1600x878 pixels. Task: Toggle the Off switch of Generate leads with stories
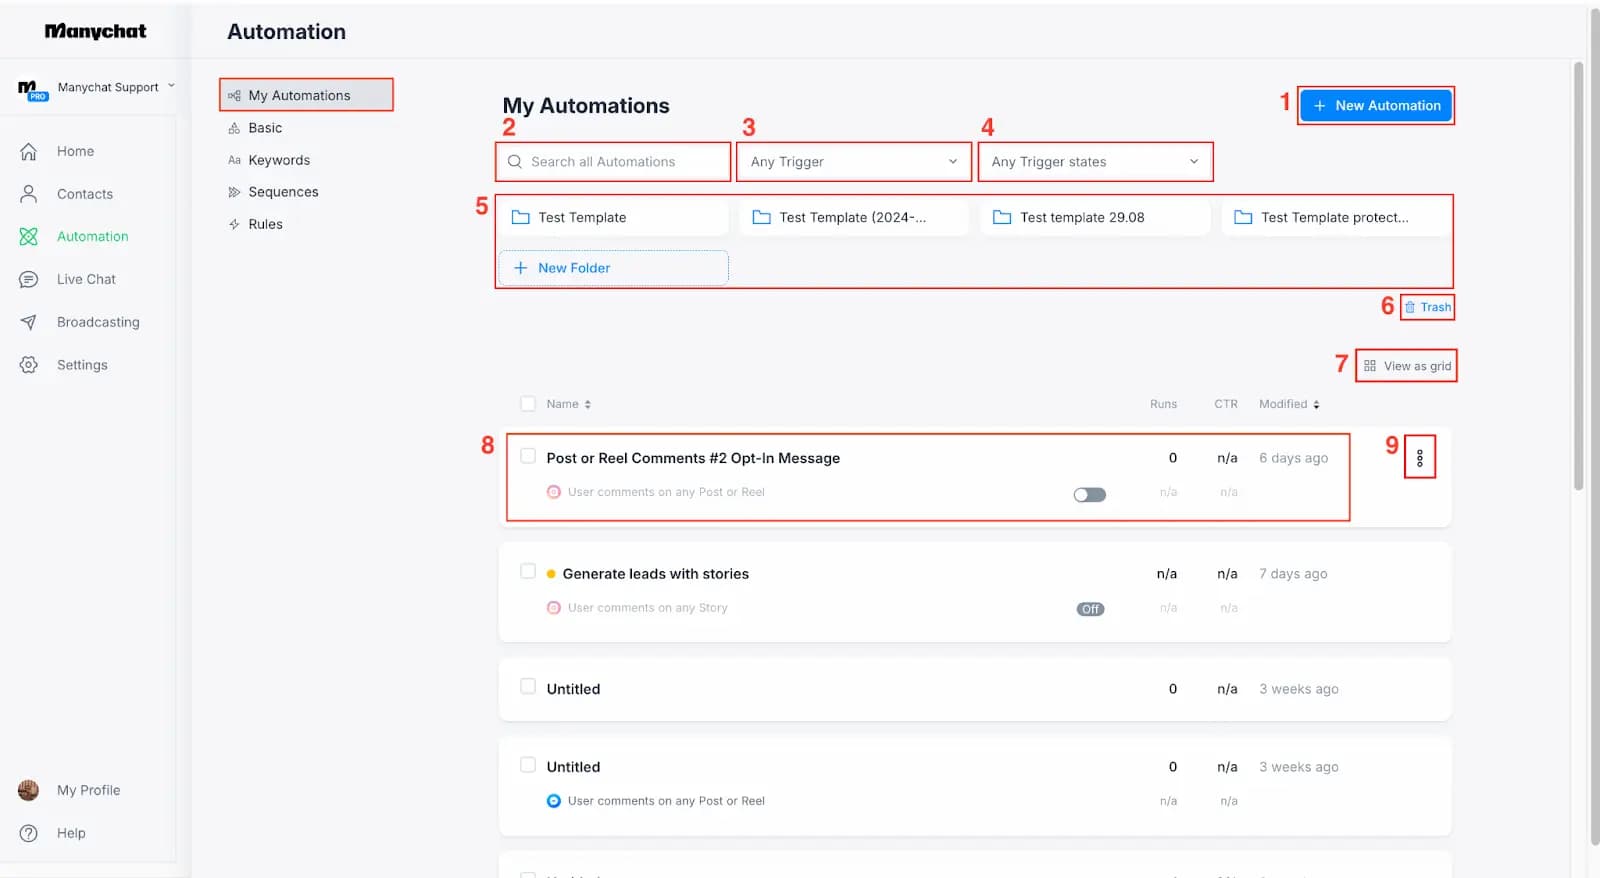(x=1090, y=609)
